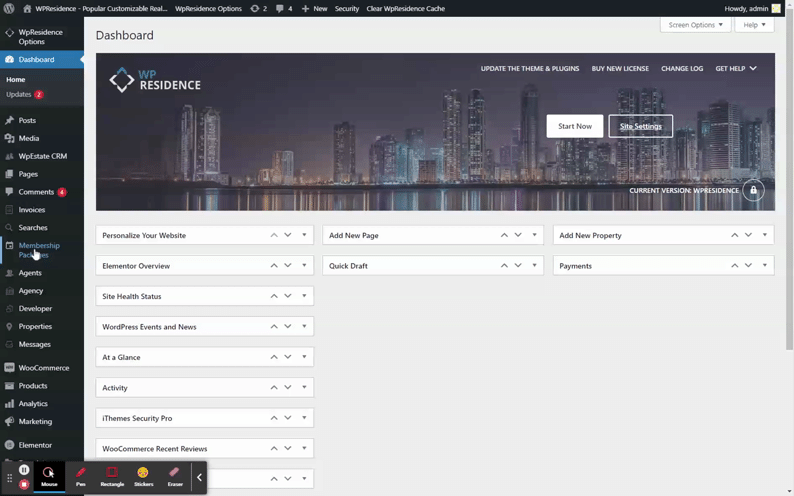Viewport: 794px width, 496px height.
Task: Move the At a Glance panel up
Action: (274, 357)
